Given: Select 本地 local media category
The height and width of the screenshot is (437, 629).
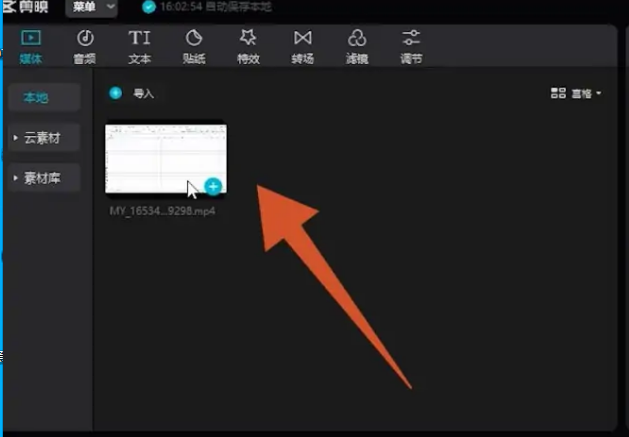Looking at the screenshot, I should tap(44, 98).
